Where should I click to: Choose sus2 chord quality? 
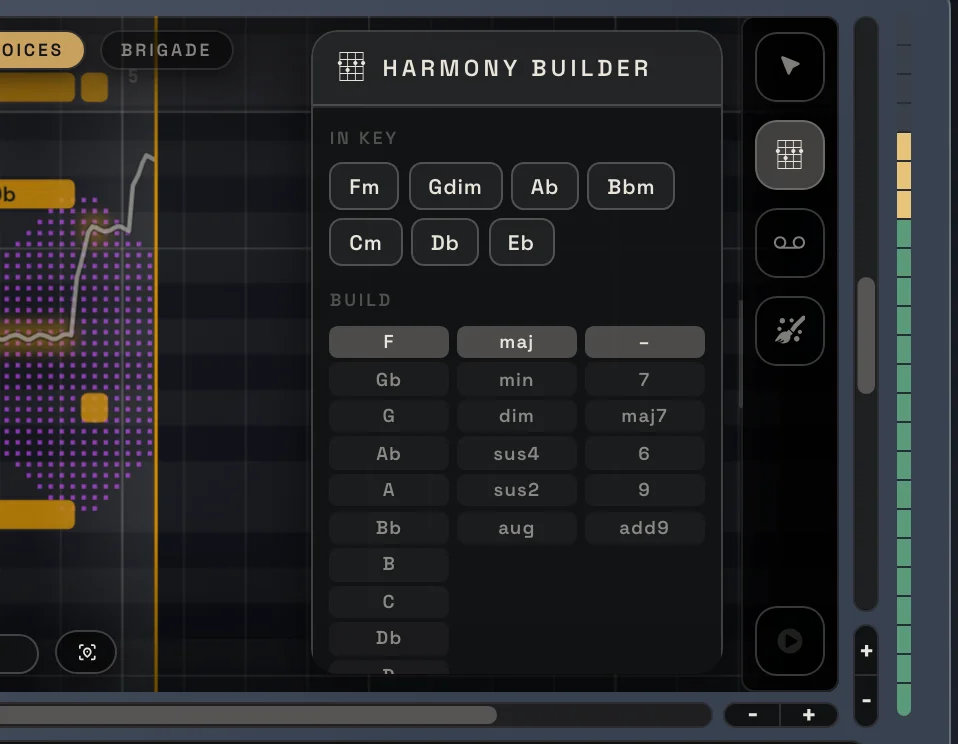(516, 490)
